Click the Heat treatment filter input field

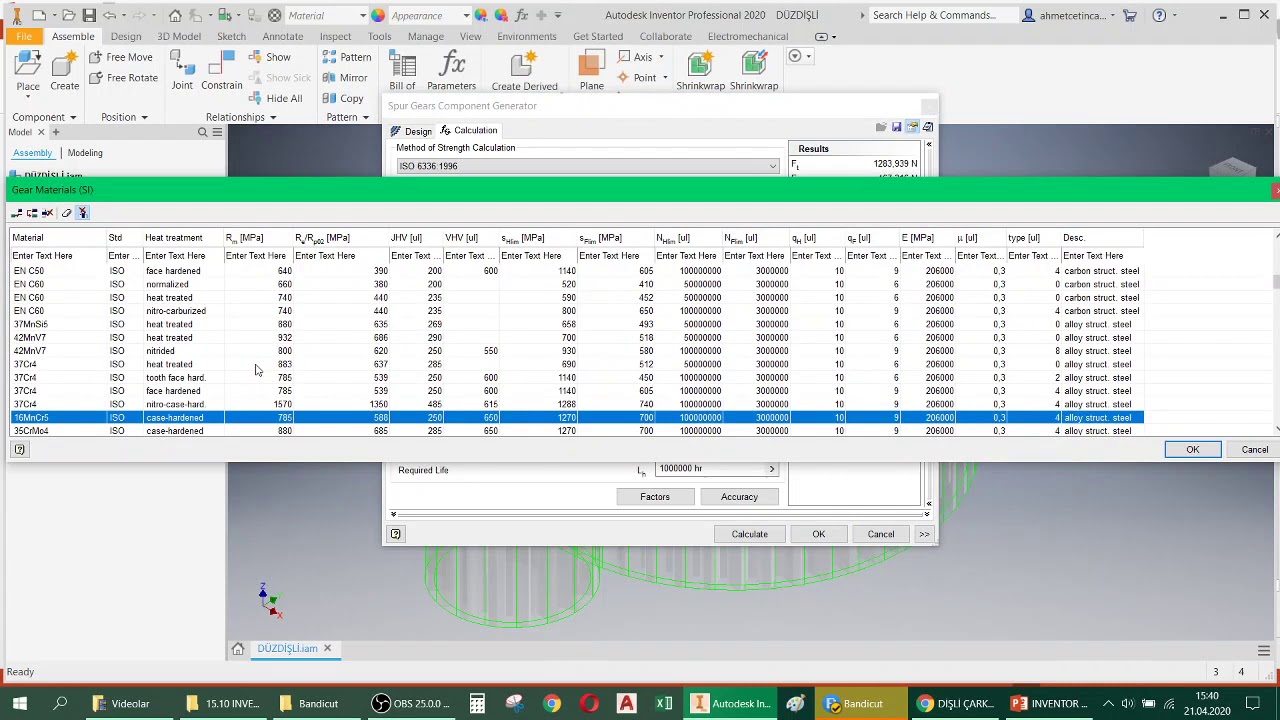click(x=183, y=256)
